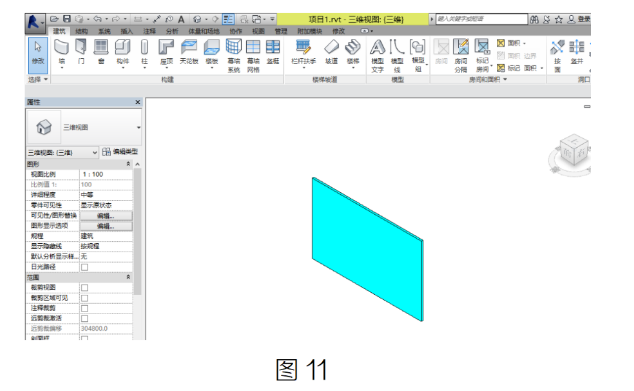Select the Railing (栏杆扶手) tool
The image size is (634, 391).
[304, 53]
